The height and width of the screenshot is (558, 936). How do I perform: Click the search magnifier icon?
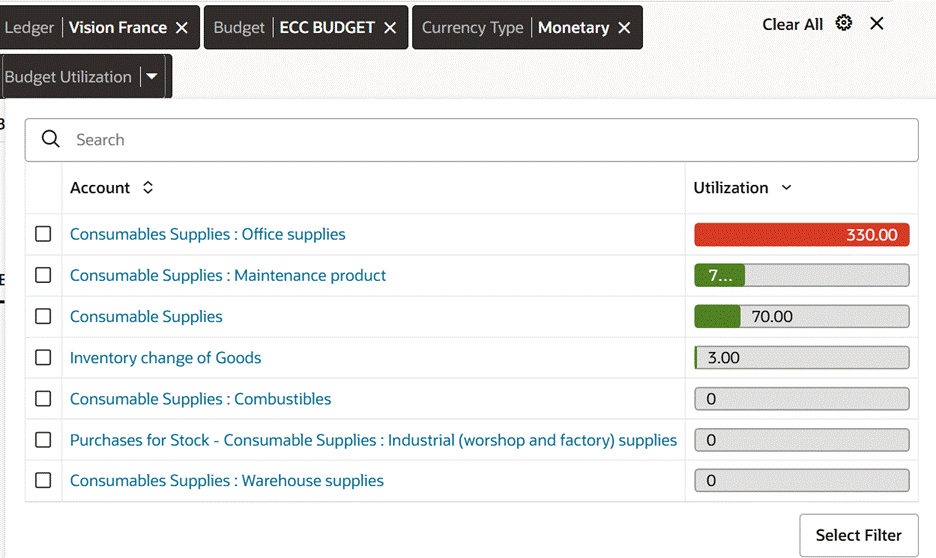[x=51, y=140]
